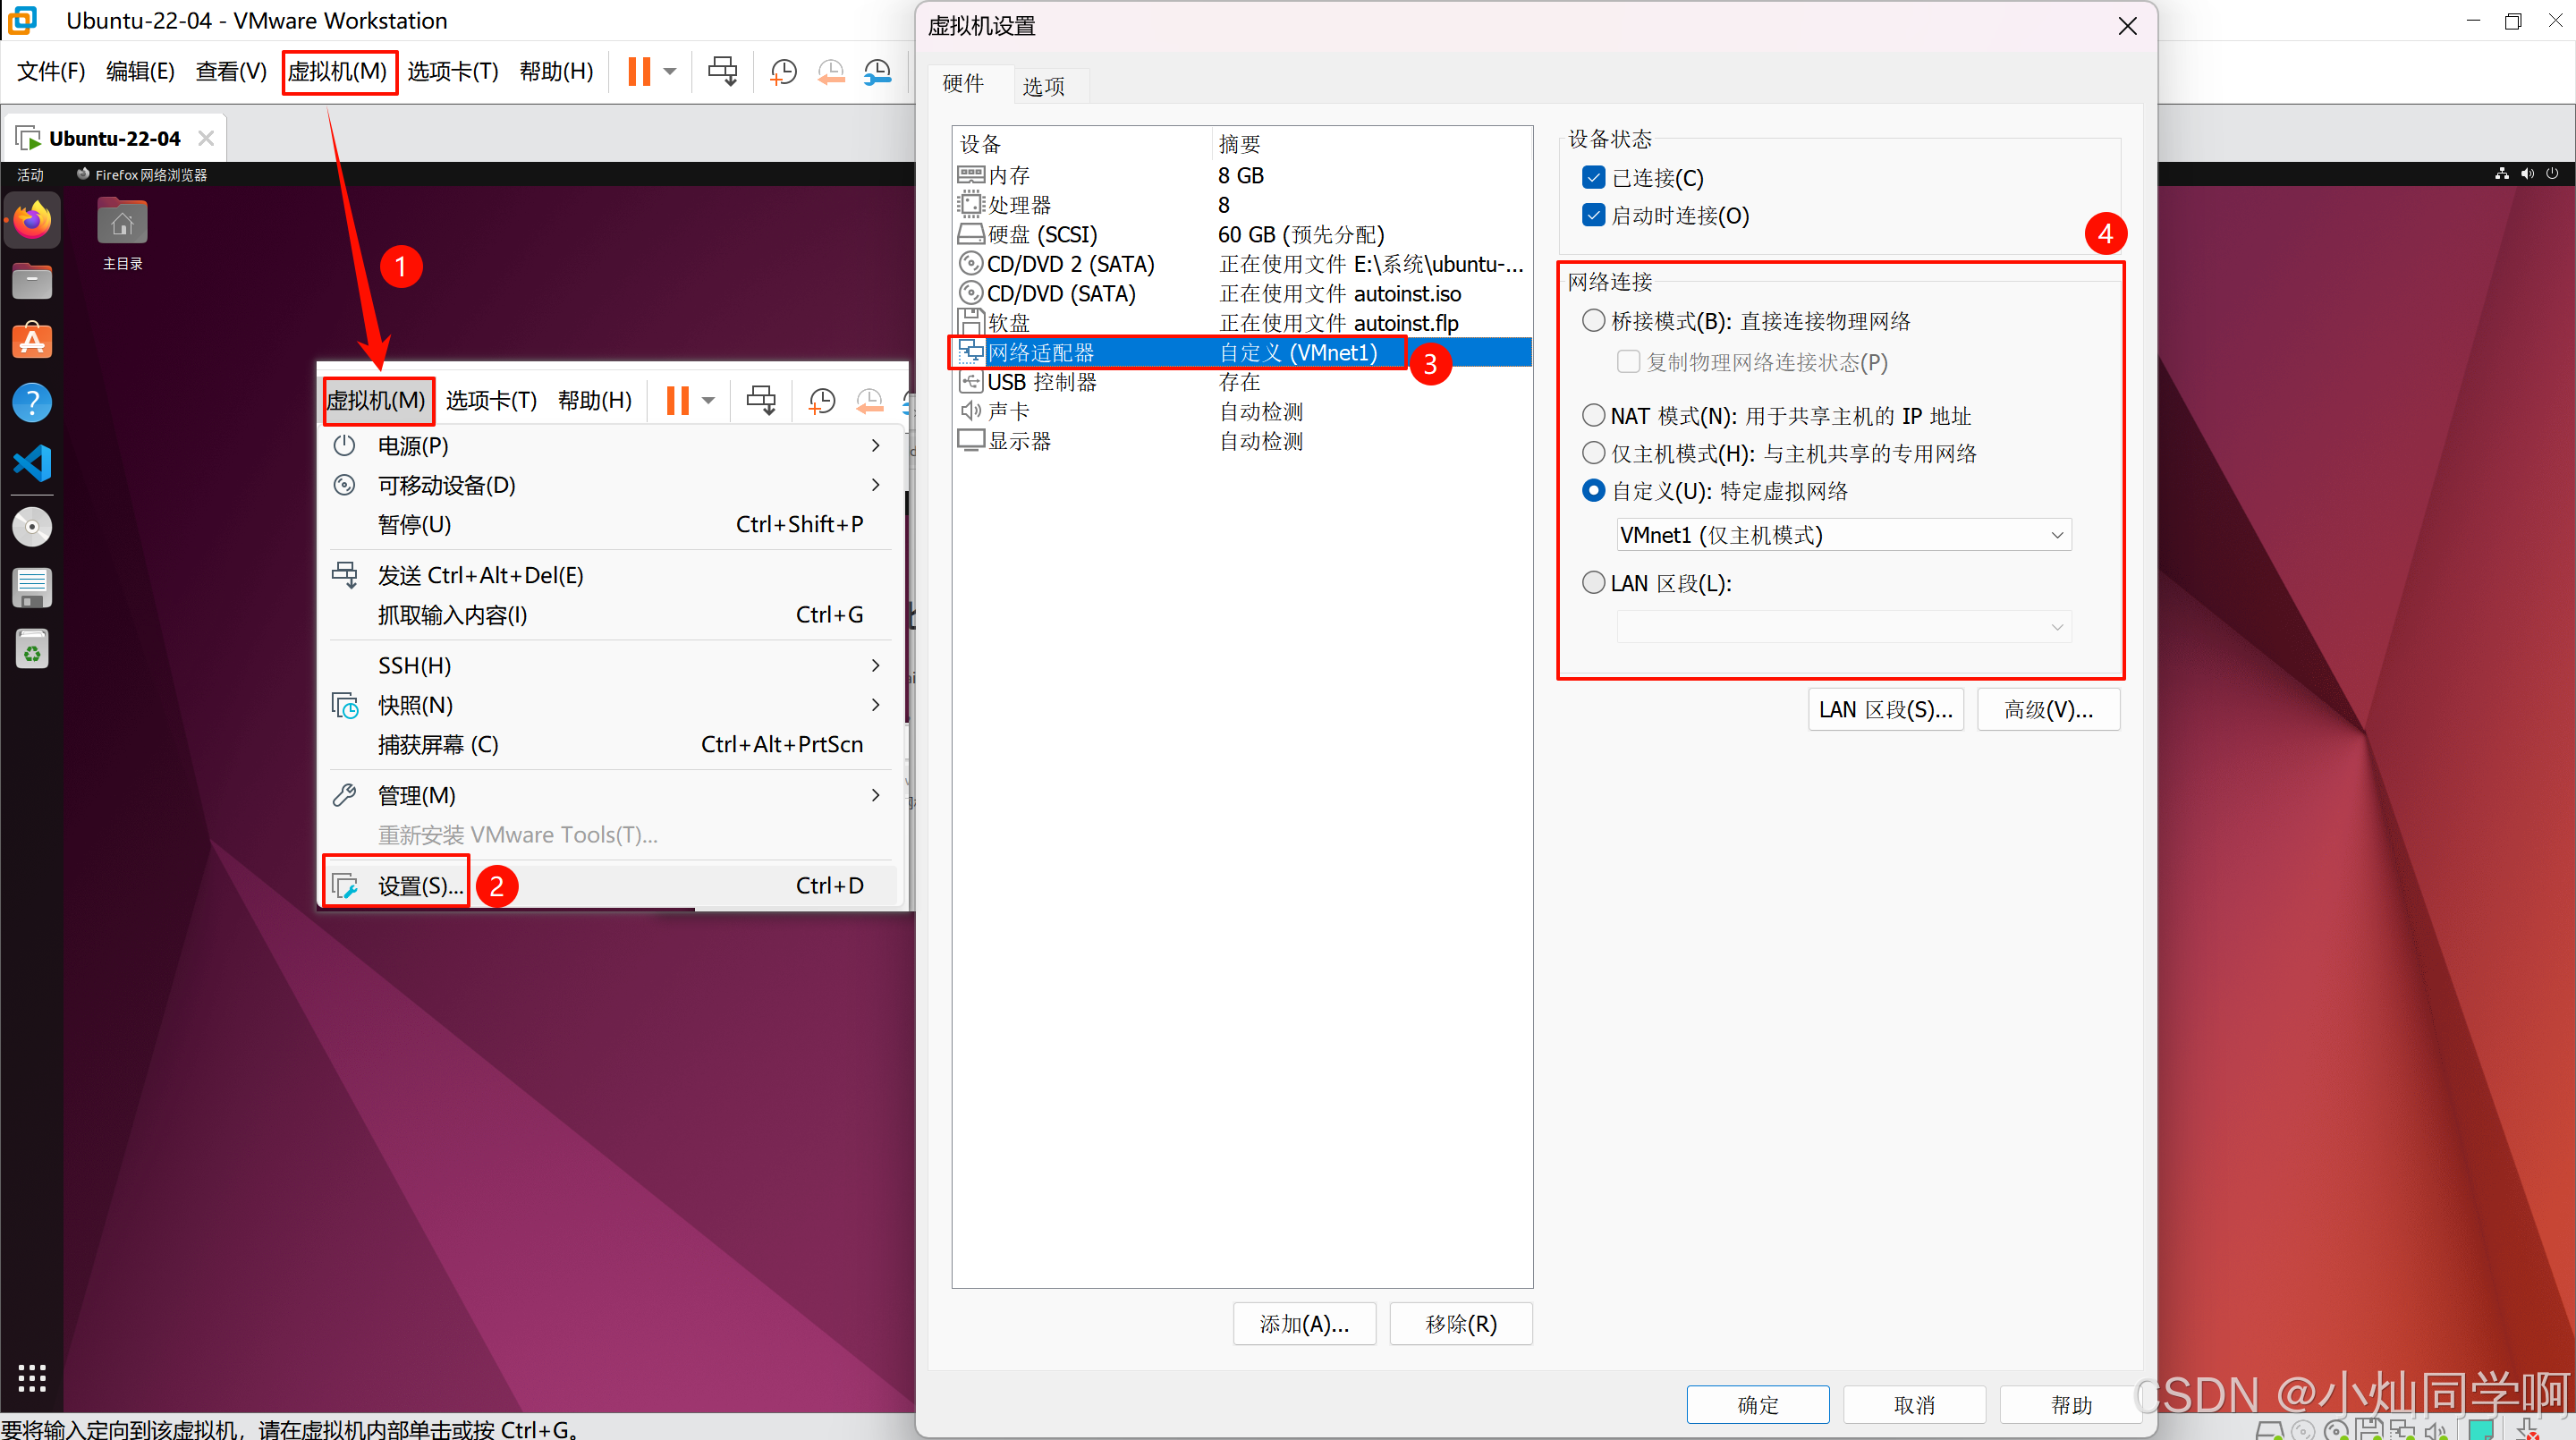Switch to the 选项 tab
Image resolution: width=2576 pixels, height=1440 pixels.
1043,86
